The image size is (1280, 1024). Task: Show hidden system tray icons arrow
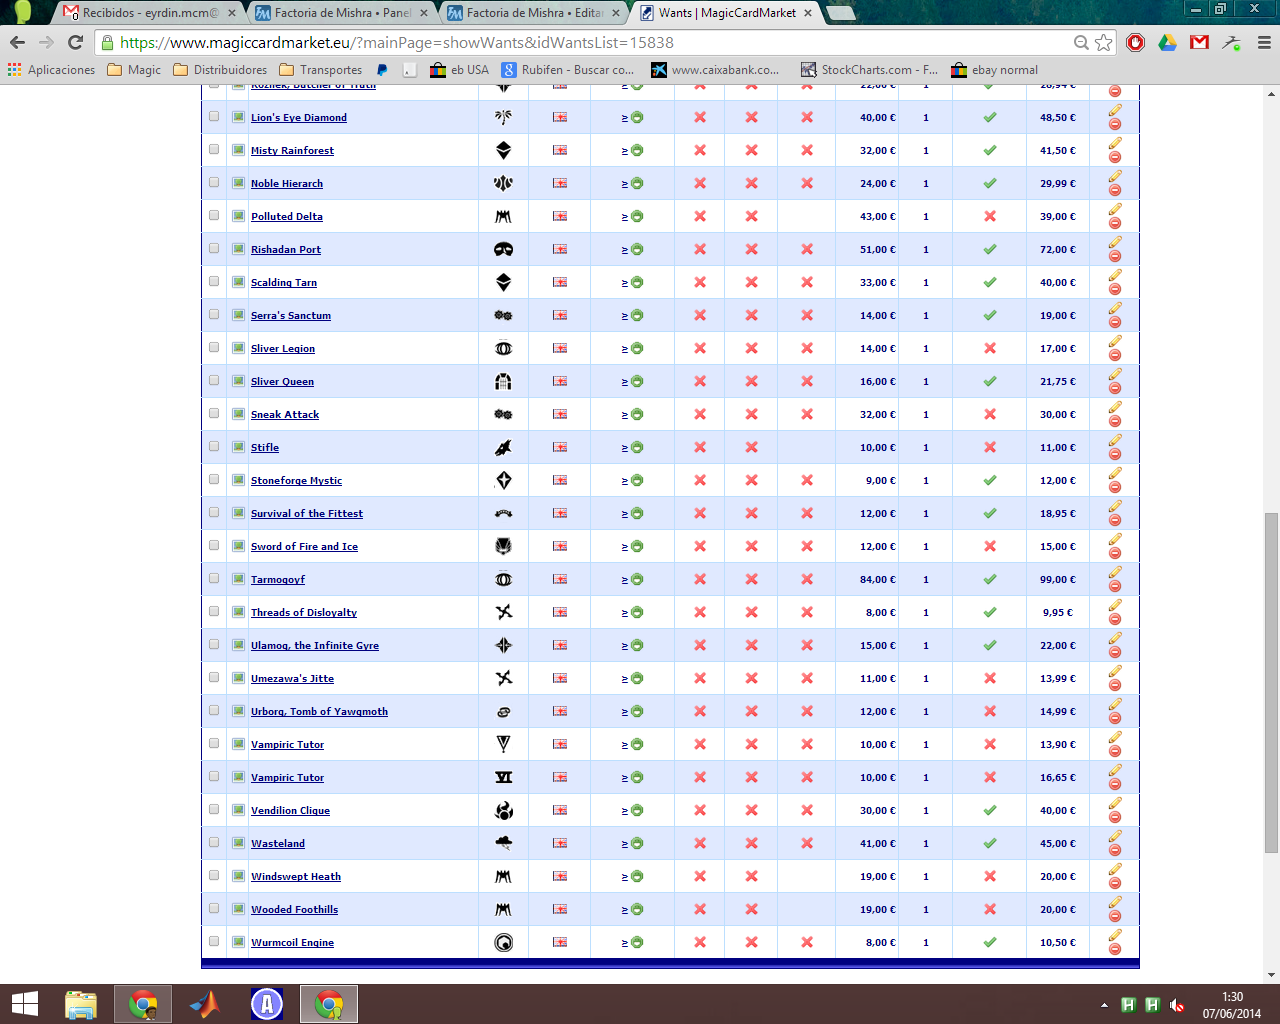pos(1104,1005)
